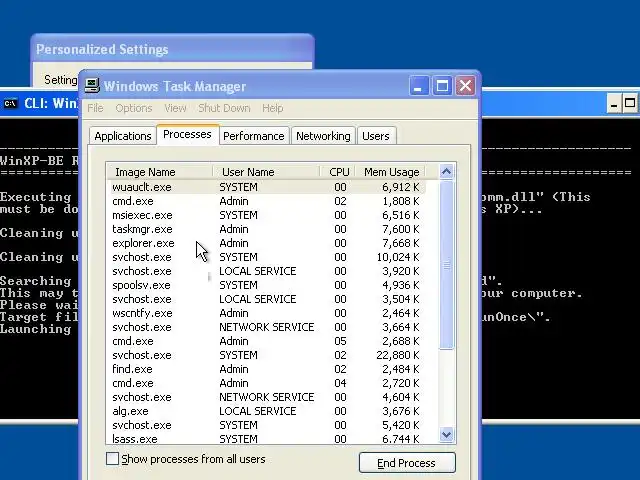Sort processes by CPU column header
Image resolution: width=640 pixels, height=480 pixels.
(x=338, y=172)
